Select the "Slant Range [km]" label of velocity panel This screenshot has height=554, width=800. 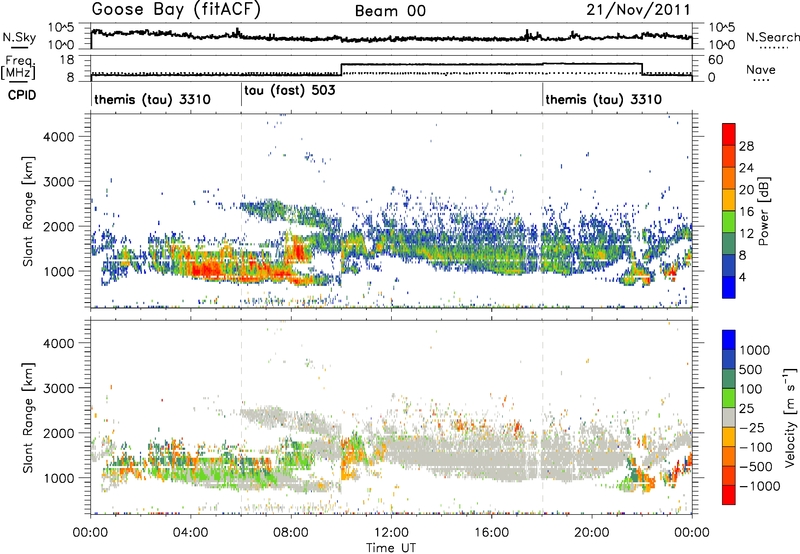(28, 418)
